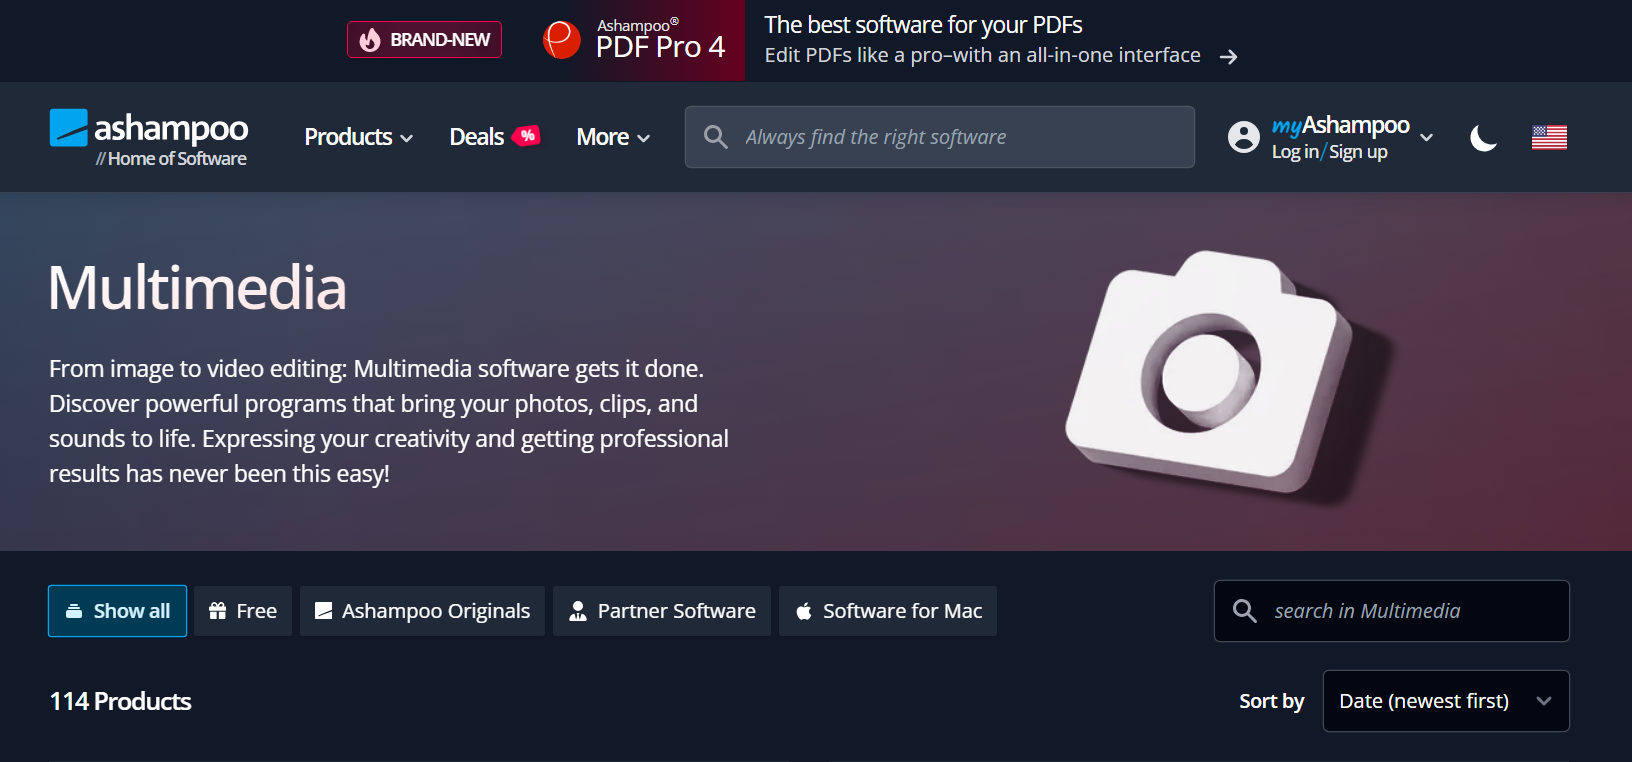Click the banner arrow after the PDF tagline

tap(1229, 57)
